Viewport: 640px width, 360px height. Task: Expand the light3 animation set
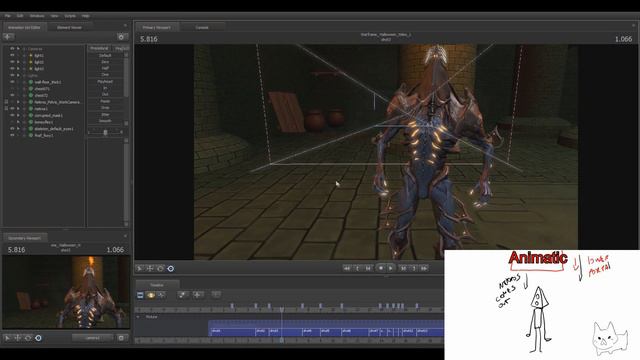(18, 69)
